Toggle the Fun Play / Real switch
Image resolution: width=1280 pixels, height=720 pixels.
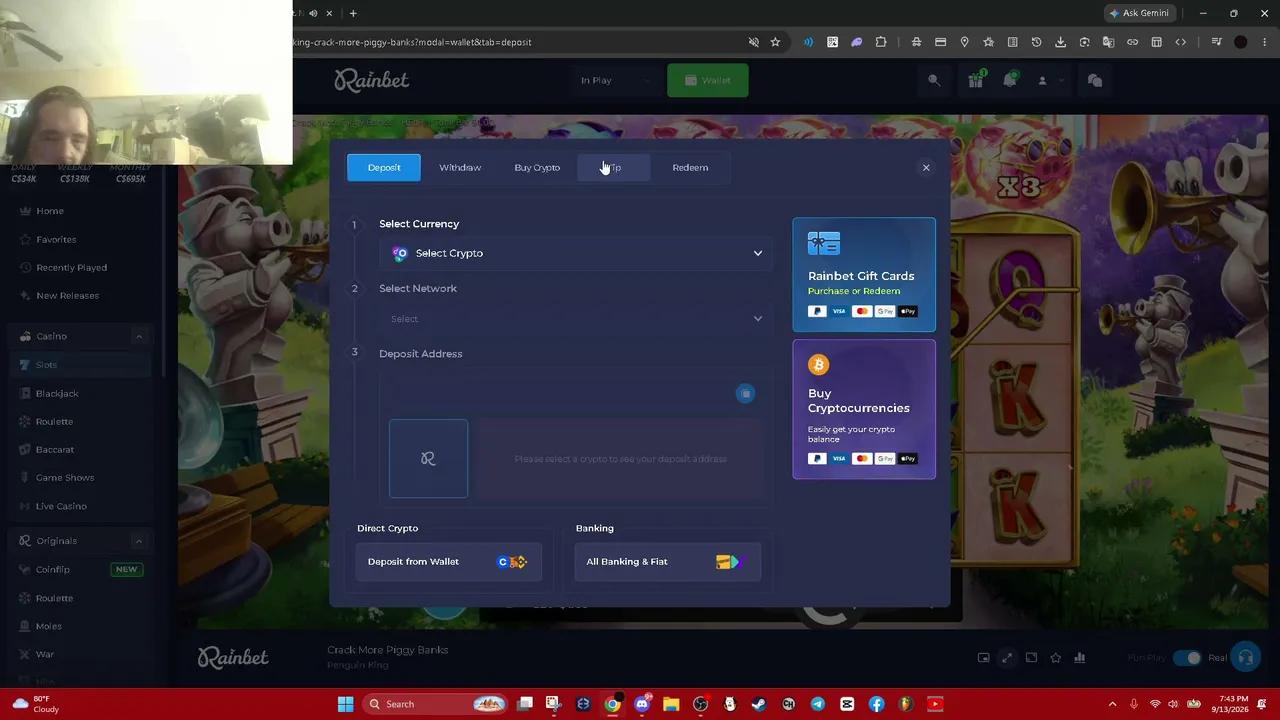coord(1187,657)
